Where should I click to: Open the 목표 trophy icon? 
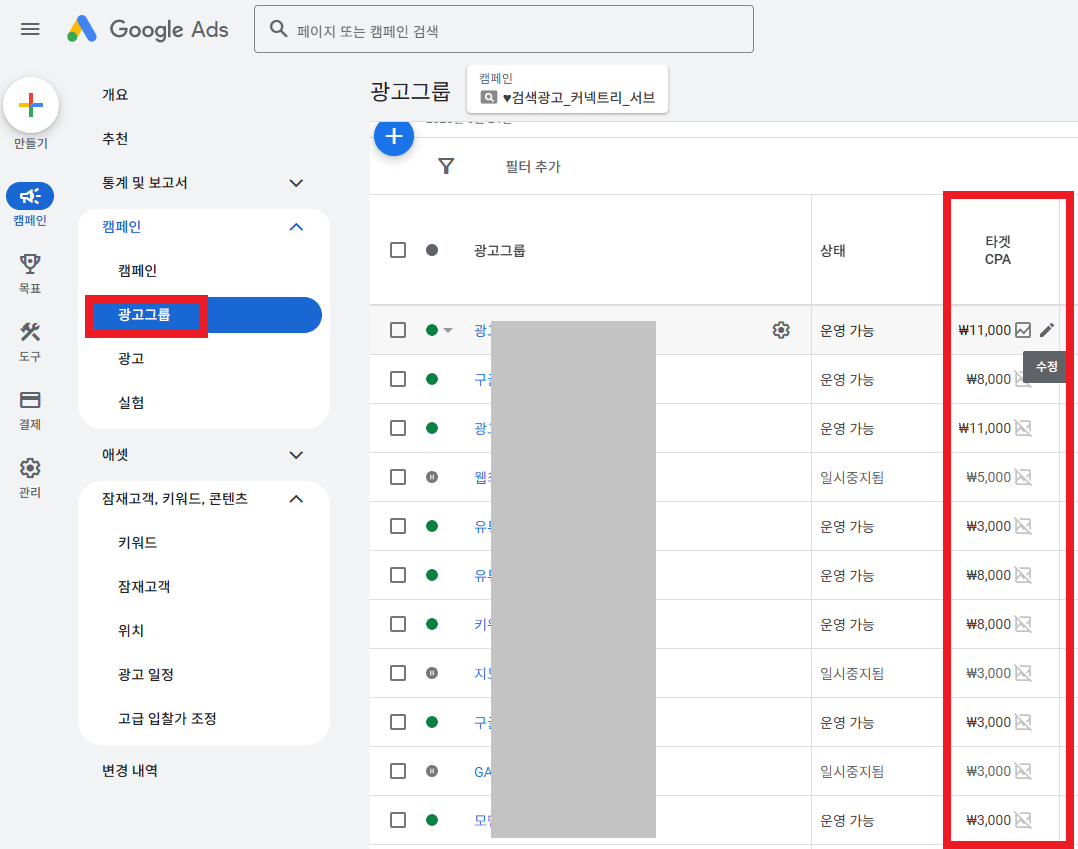(x=29, y=266)
